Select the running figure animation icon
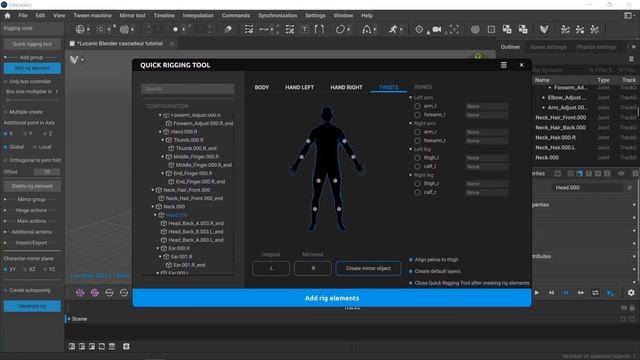This screenshot has height=360, width=640. tap(393, 29)
